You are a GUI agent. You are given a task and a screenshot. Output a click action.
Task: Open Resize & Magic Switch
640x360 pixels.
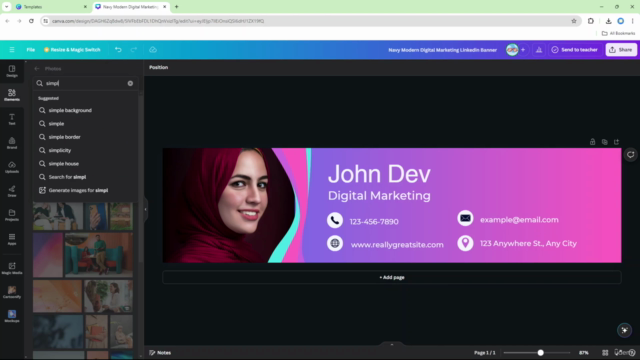[x=72, y=50]
